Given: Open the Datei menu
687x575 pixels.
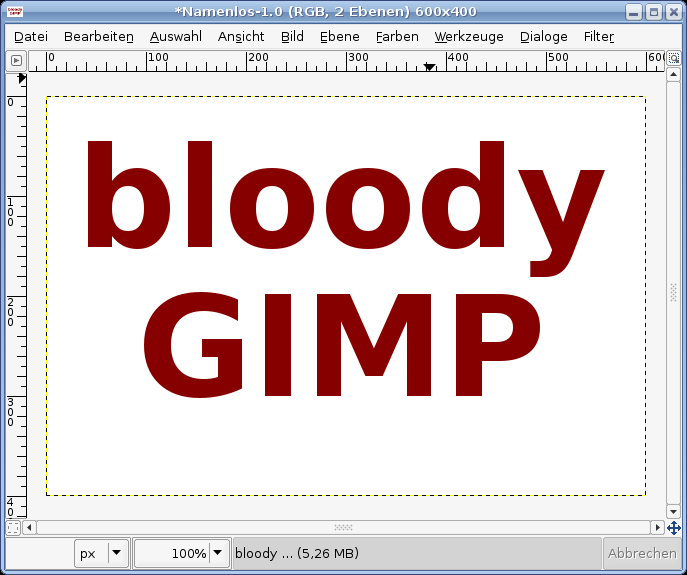Looking at the screenshot, I should (31, 37).
